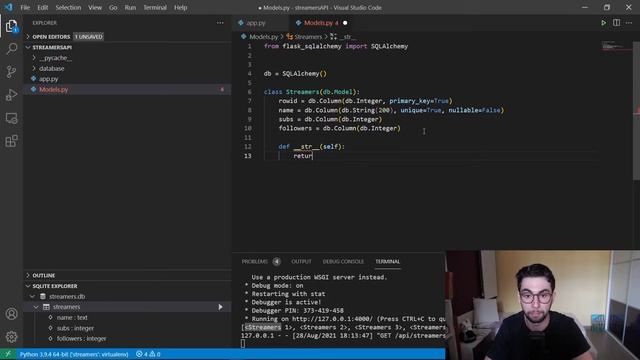The image size is (640, 360).
Task: Open the Help menu
Action: tap(180, 7)
